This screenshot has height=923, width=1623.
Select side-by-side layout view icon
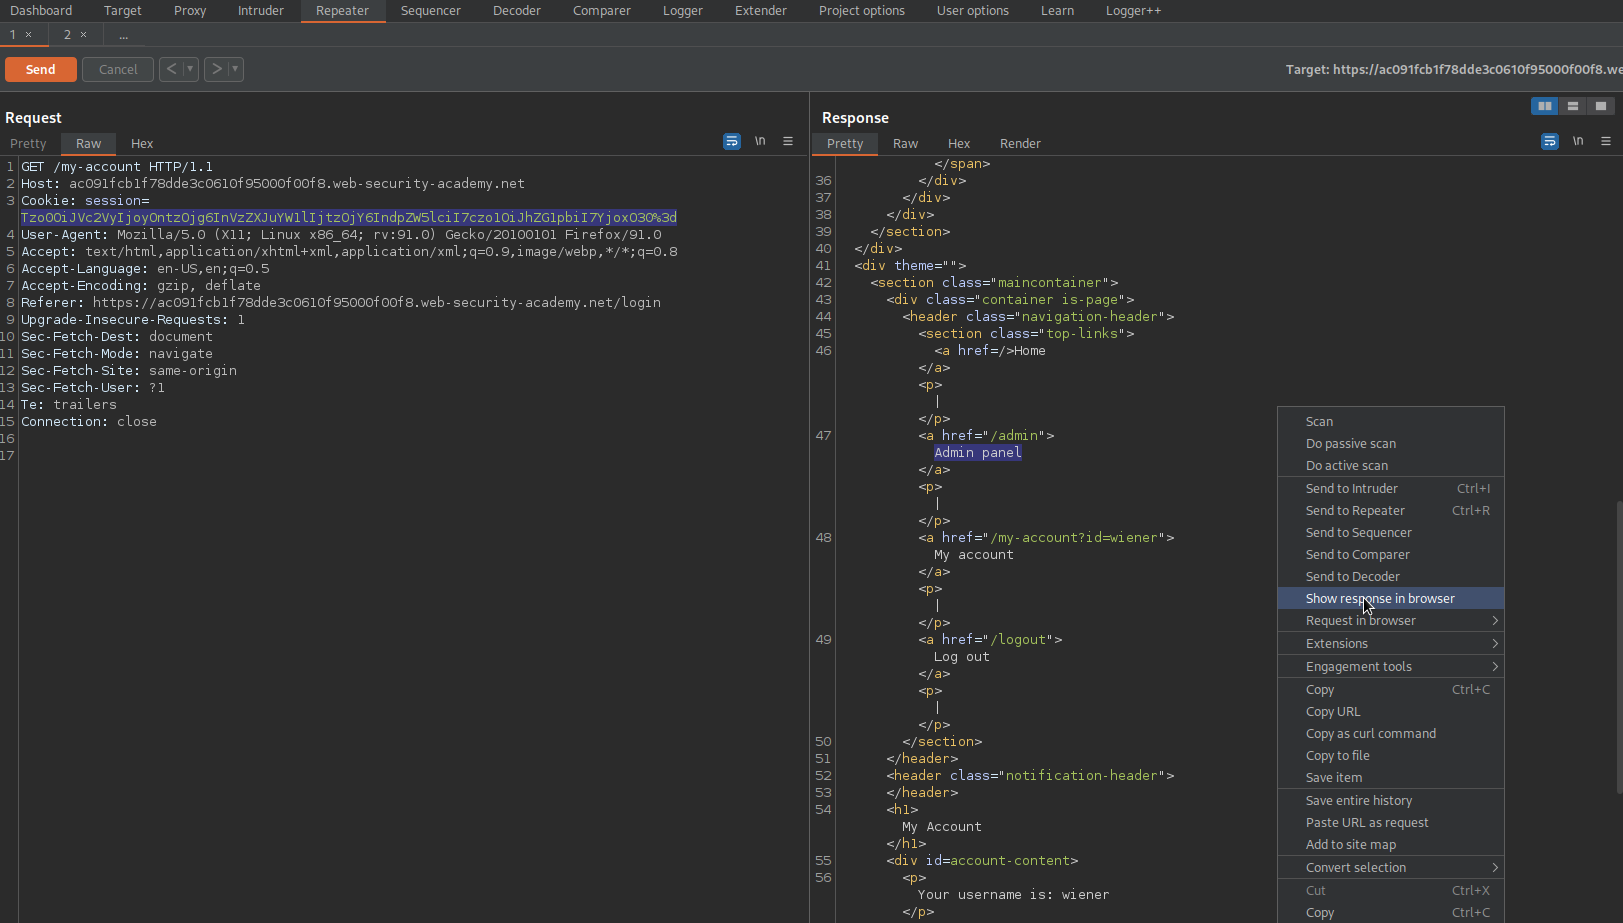[x=1545, y=106]
